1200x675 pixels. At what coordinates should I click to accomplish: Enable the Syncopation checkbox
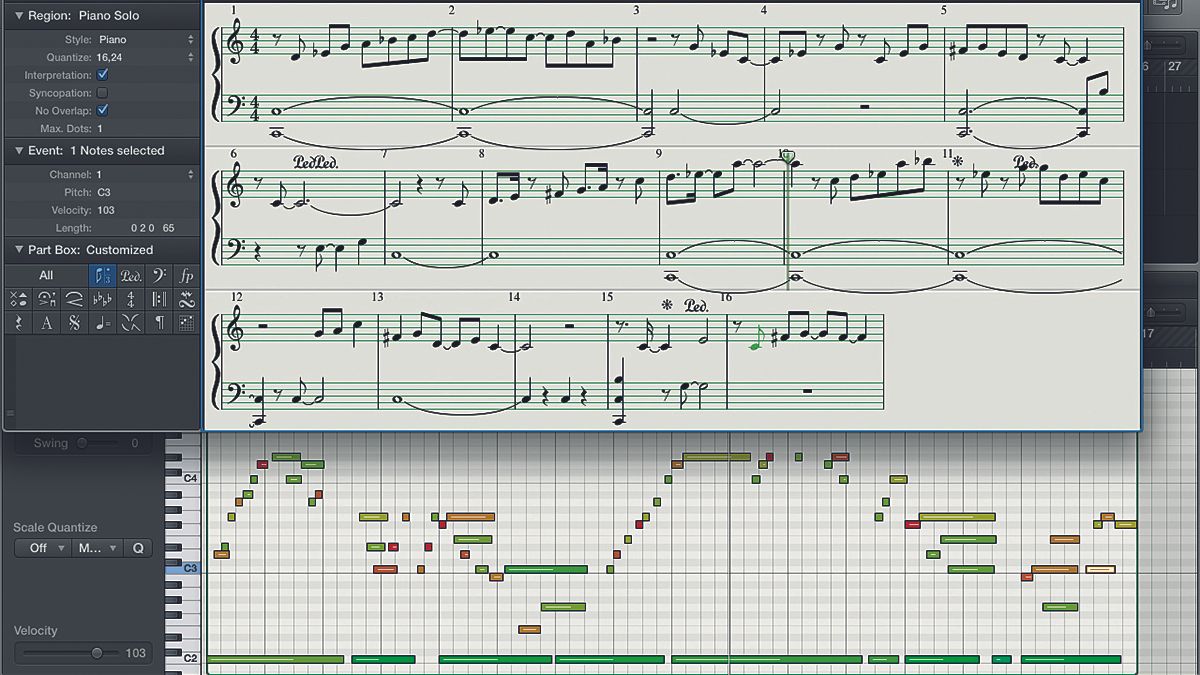click(x=100, y=92)
